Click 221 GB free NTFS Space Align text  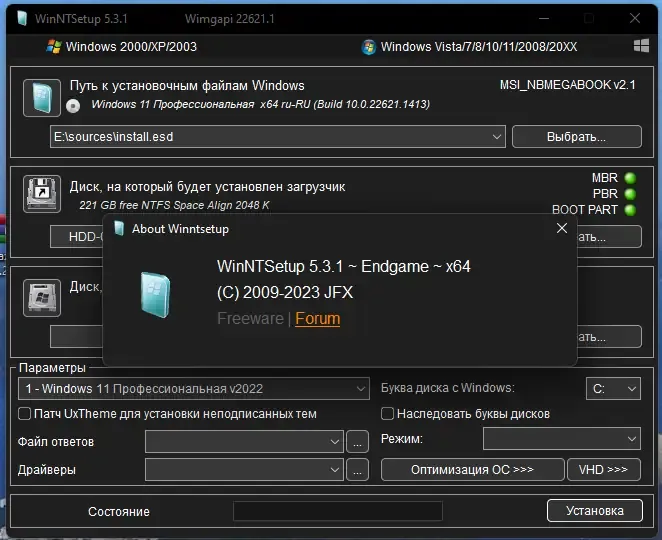[x=174, y=205]
